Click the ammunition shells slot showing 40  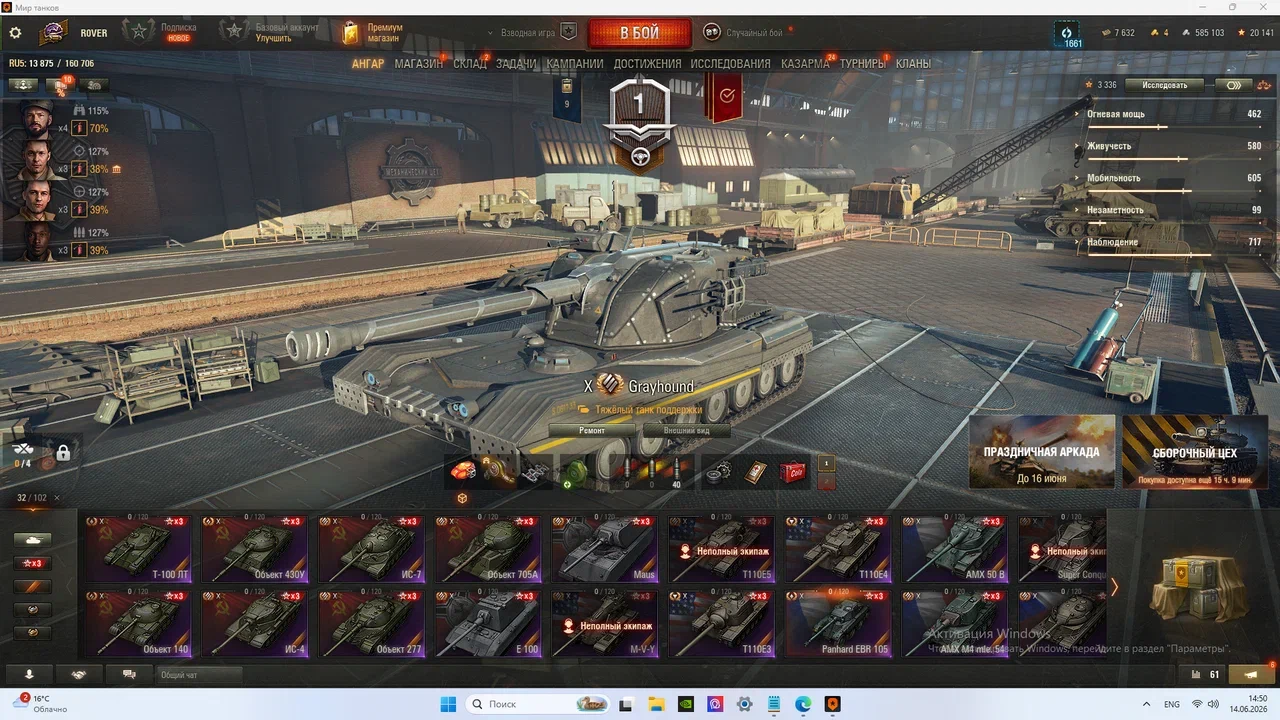(677, 472)
